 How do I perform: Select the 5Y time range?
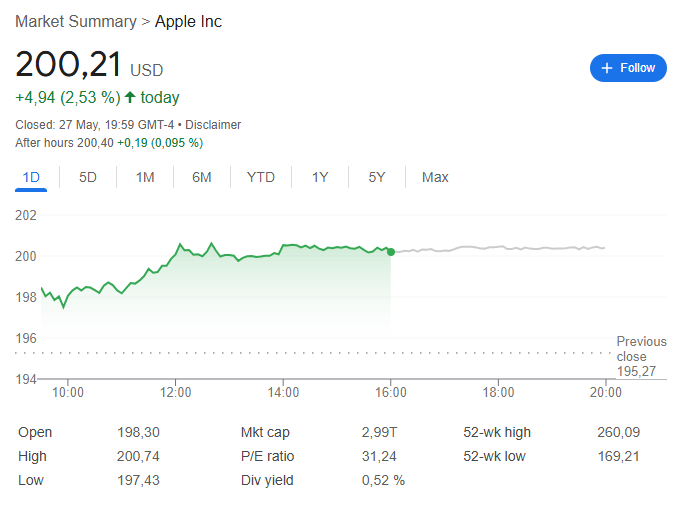coord(377,177)
